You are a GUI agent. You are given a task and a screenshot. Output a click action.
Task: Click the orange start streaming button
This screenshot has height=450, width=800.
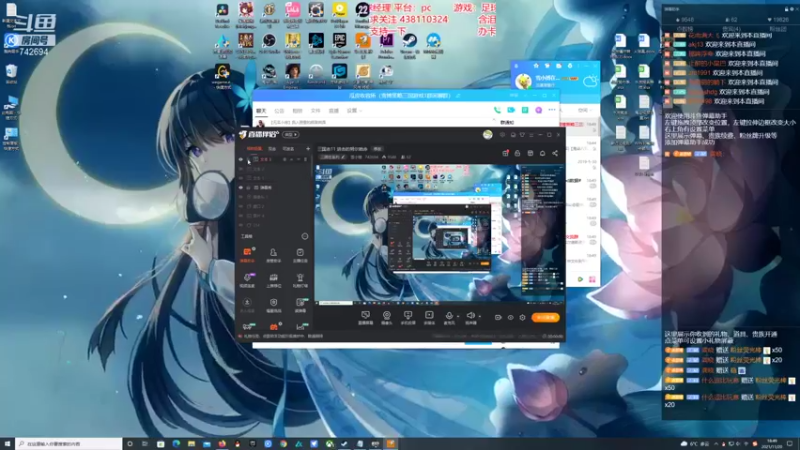[x=545, y=317]
